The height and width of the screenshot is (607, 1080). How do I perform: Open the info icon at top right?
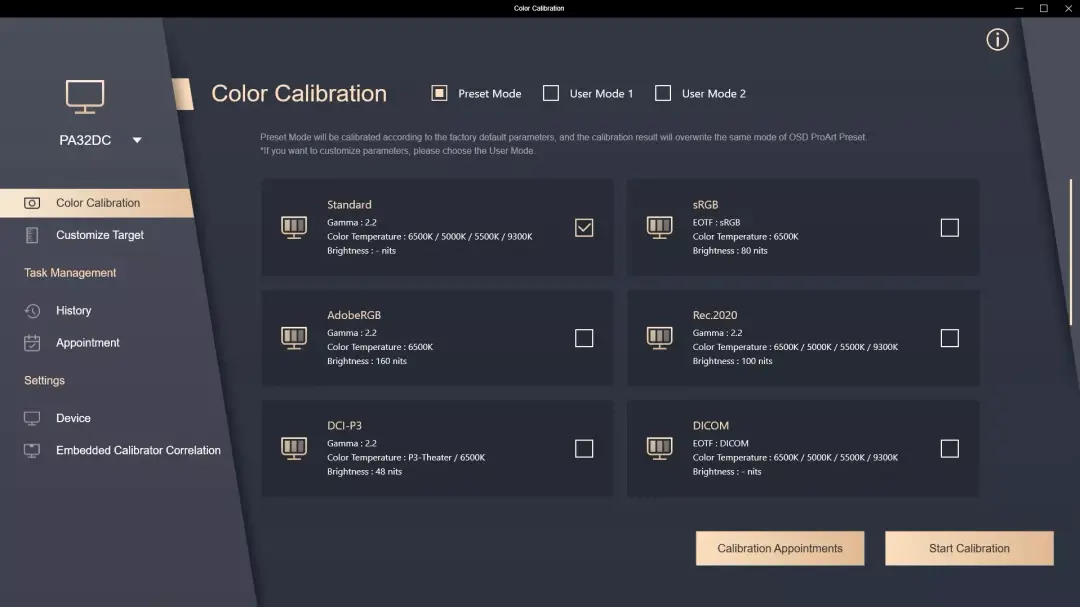point(997,40)
